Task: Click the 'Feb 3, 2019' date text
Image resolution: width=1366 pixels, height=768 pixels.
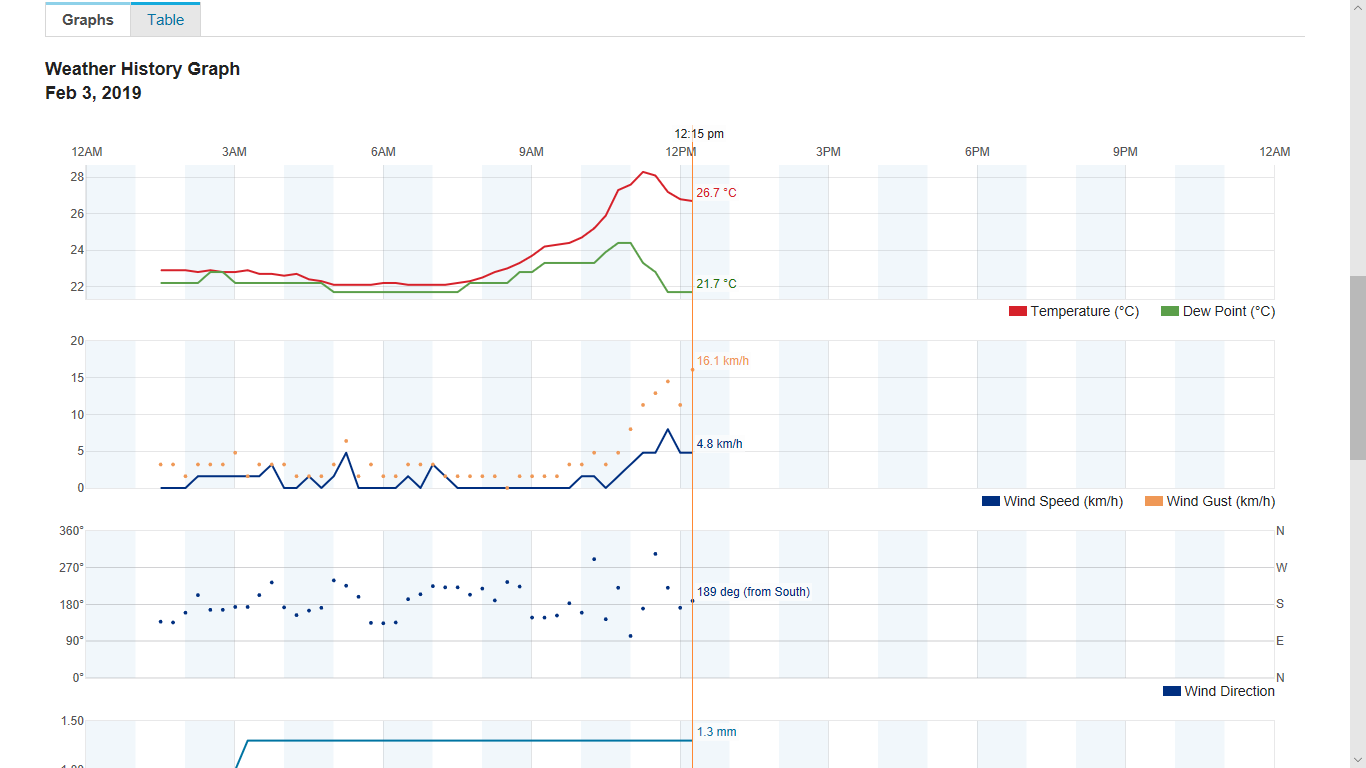Action: click(x=93, y=93)
